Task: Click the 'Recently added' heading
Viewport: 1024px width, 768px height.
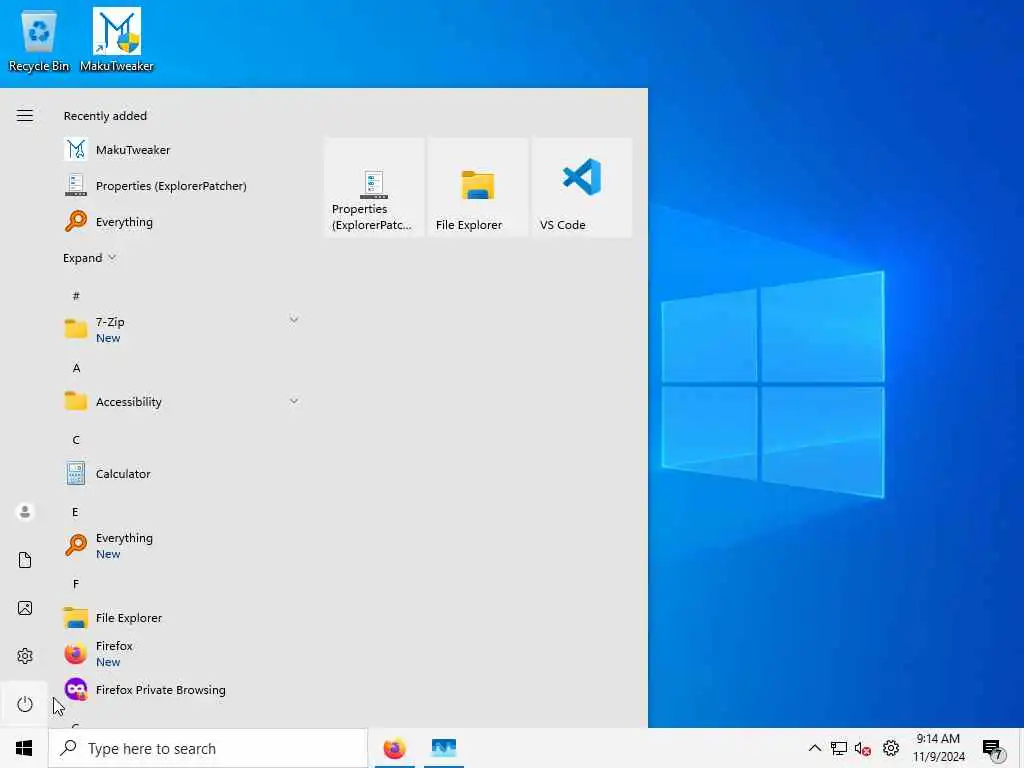Action: (105, 116)
